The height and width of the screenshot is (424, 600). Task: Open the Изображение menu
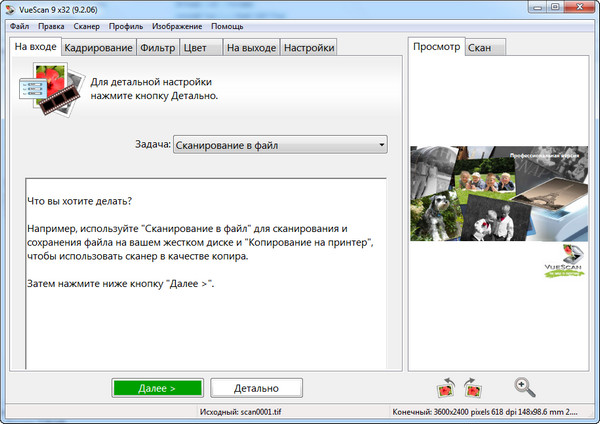point(180,25)
